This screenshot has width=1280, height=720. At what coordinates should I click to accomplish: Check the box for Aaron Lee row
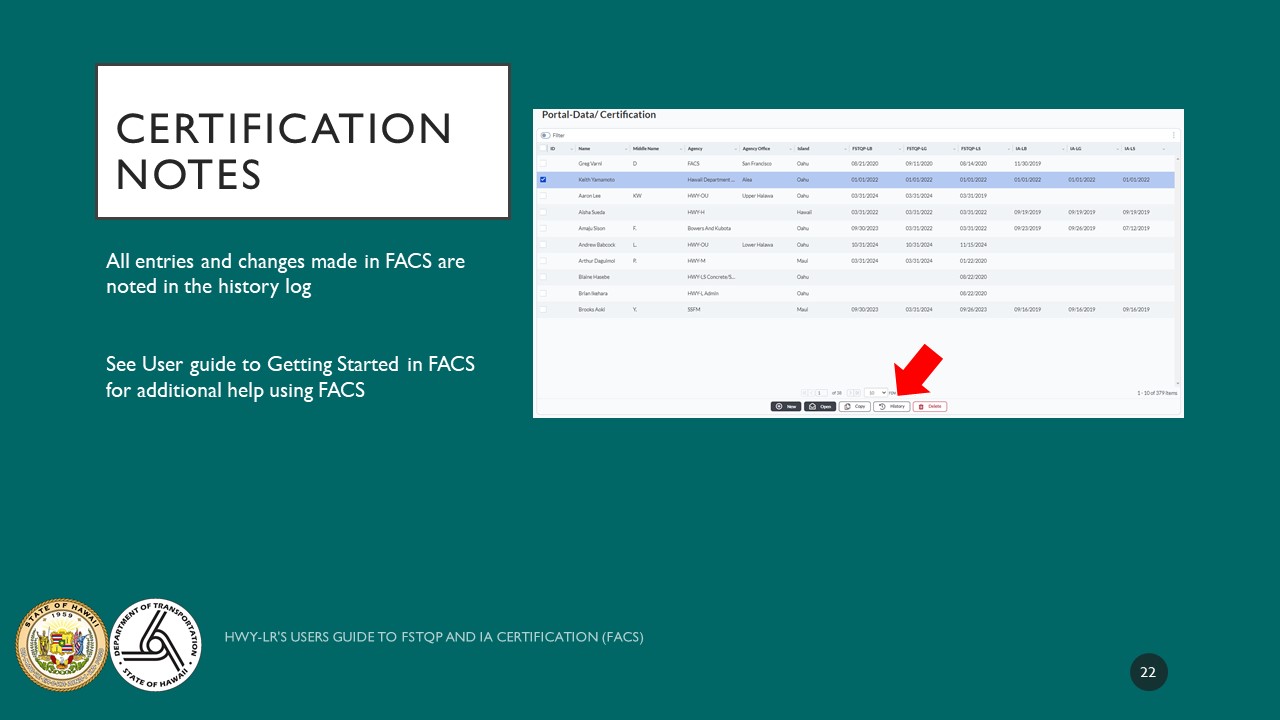point(543,196)
